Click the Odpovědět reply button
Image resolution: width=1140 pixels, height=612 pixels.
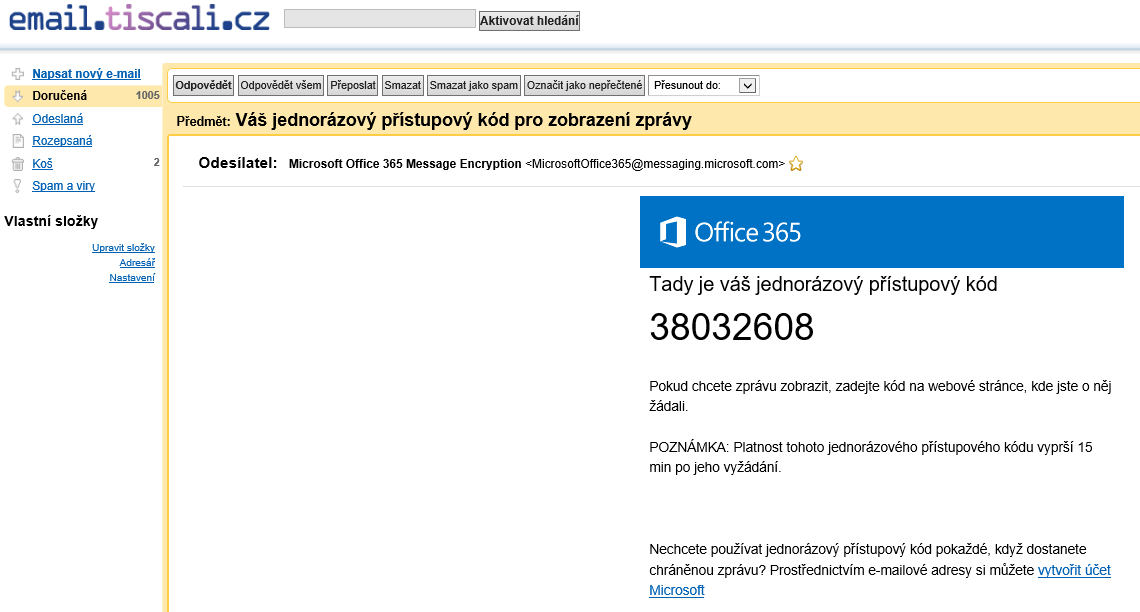point(204,86)
